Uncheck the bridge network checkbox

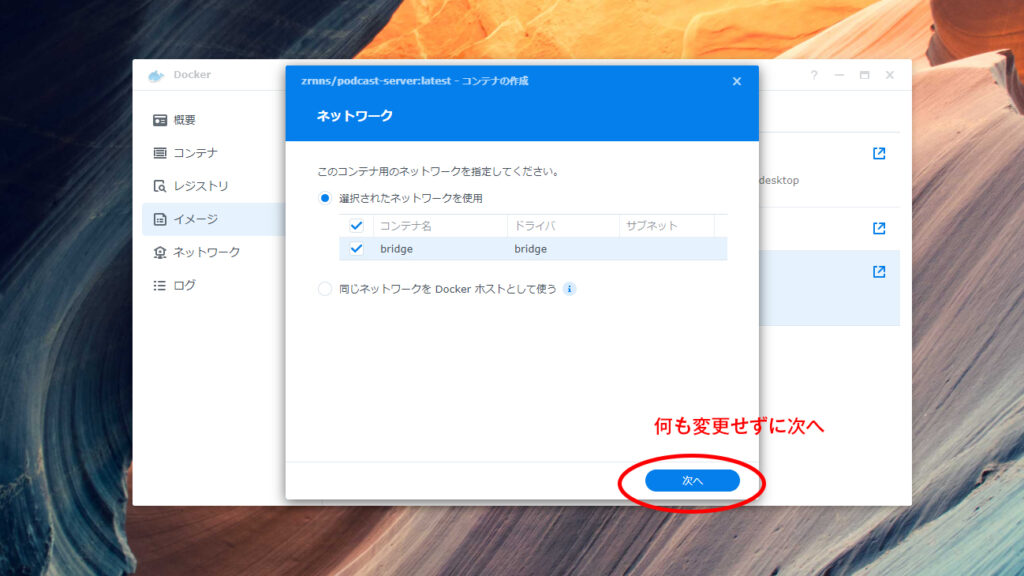(x=356, y=249)
